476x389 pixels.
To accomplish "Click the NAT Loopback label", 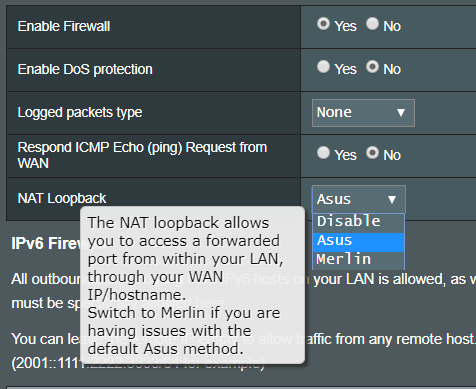I will coord(62,198).
